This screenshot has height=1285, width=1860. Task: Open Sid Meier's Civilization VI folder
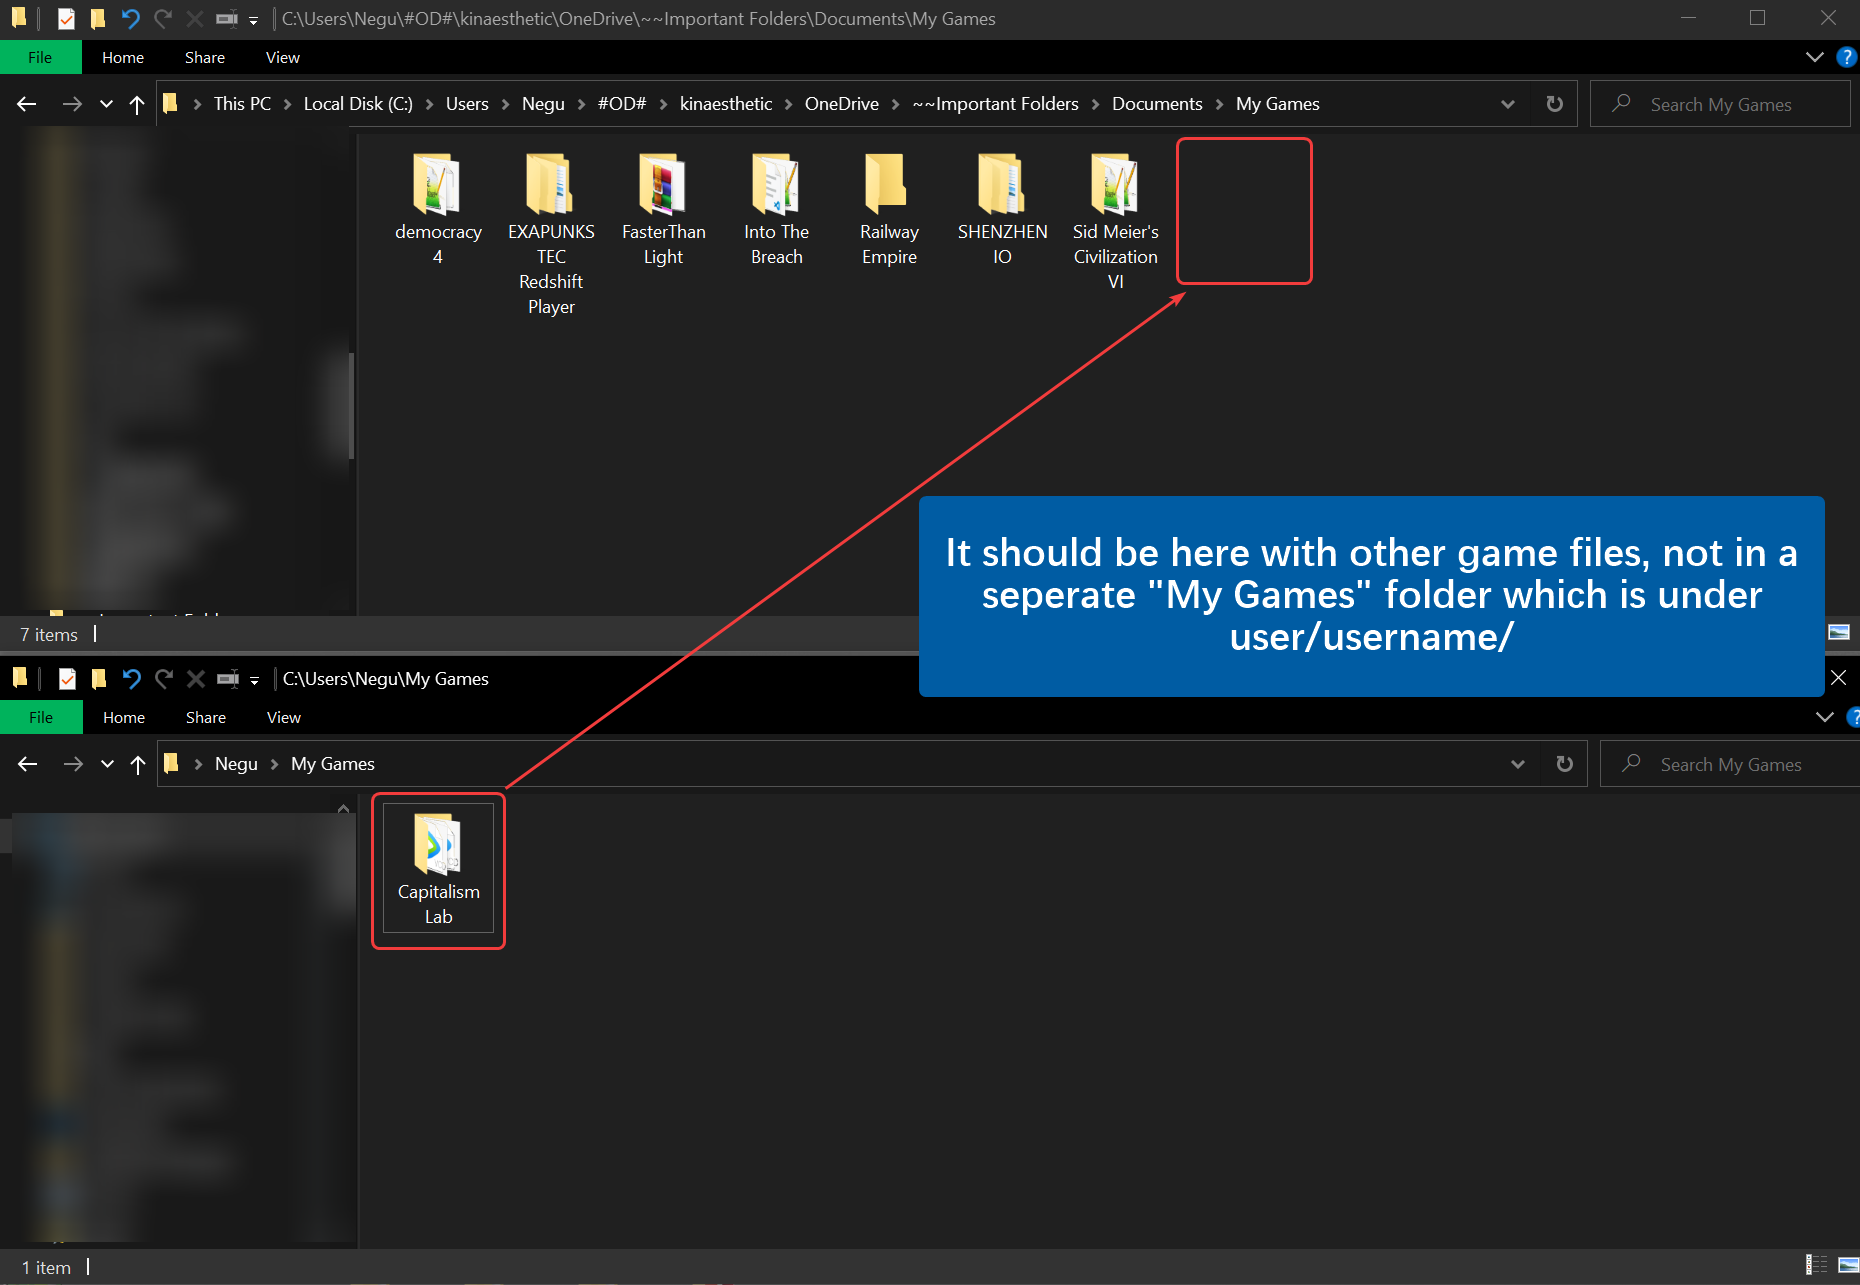coord(1116,221)
